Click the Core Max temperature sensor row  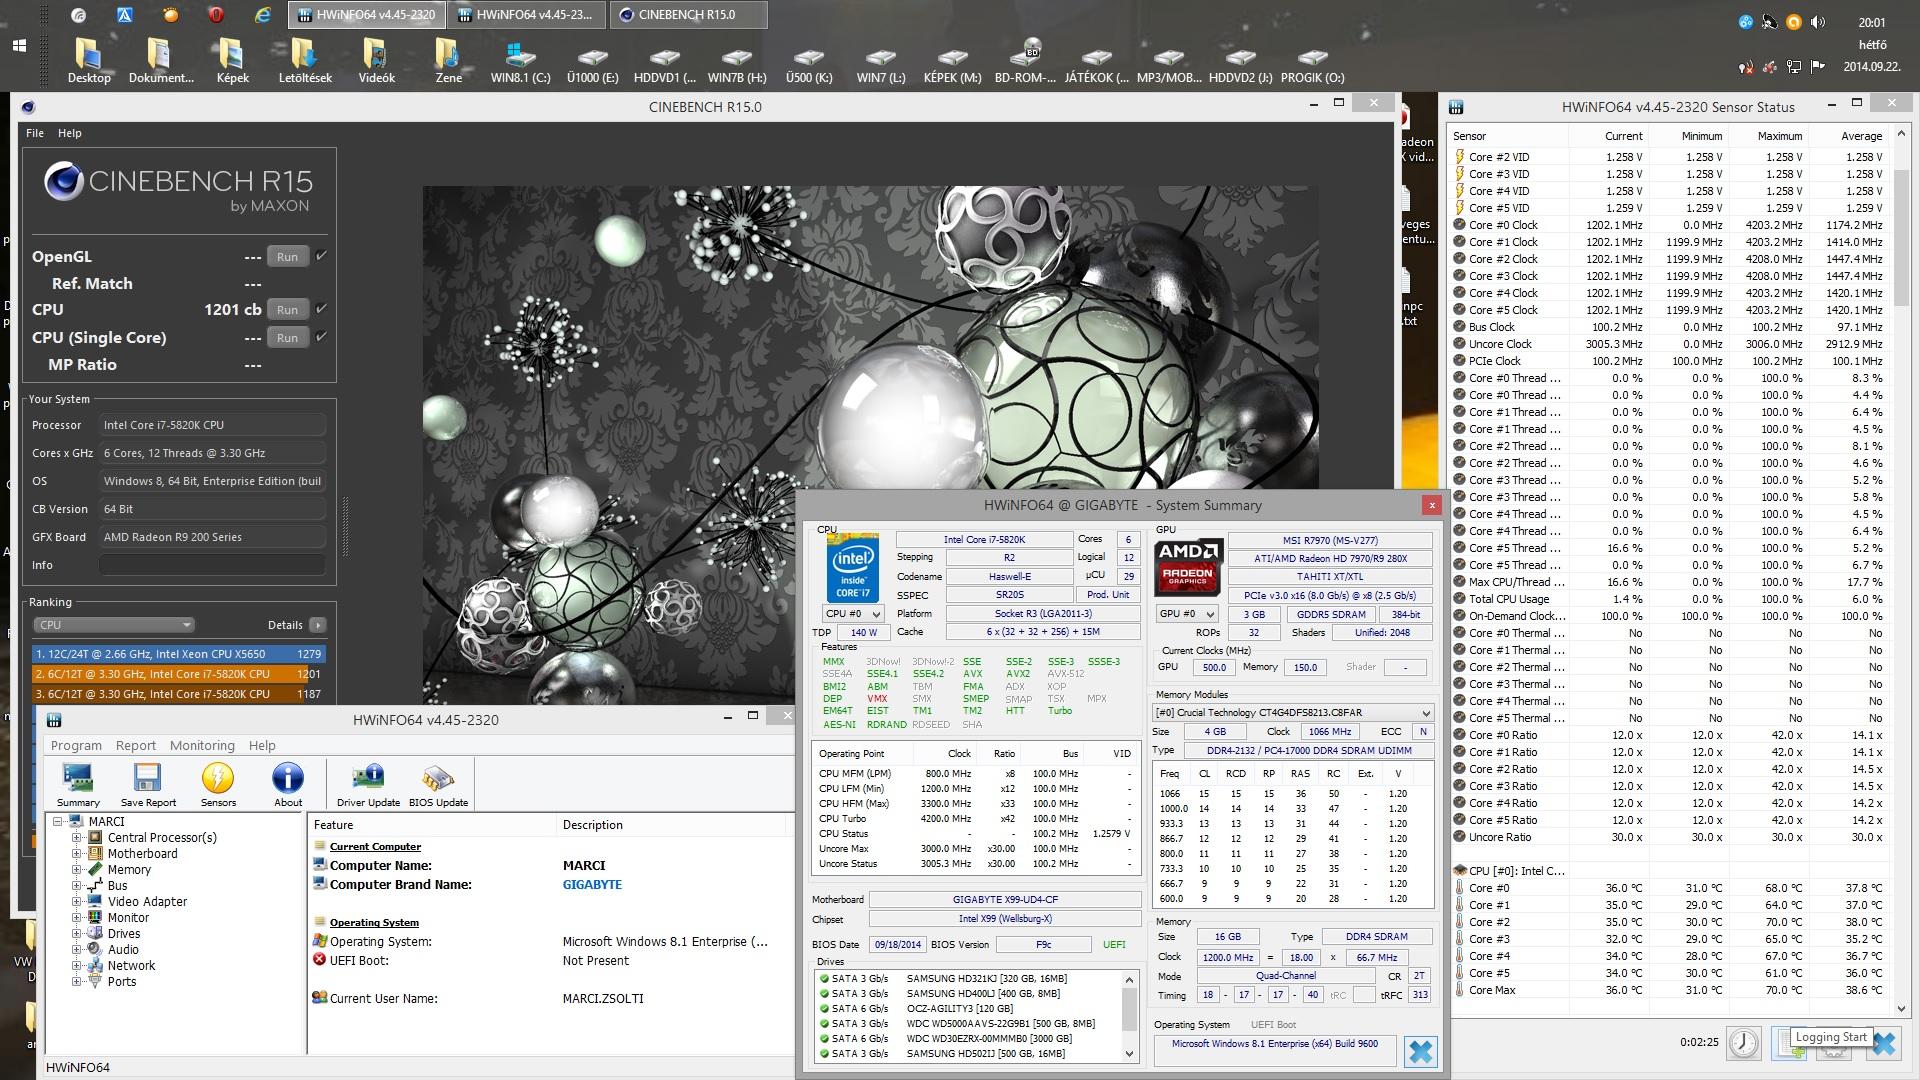1669,990
